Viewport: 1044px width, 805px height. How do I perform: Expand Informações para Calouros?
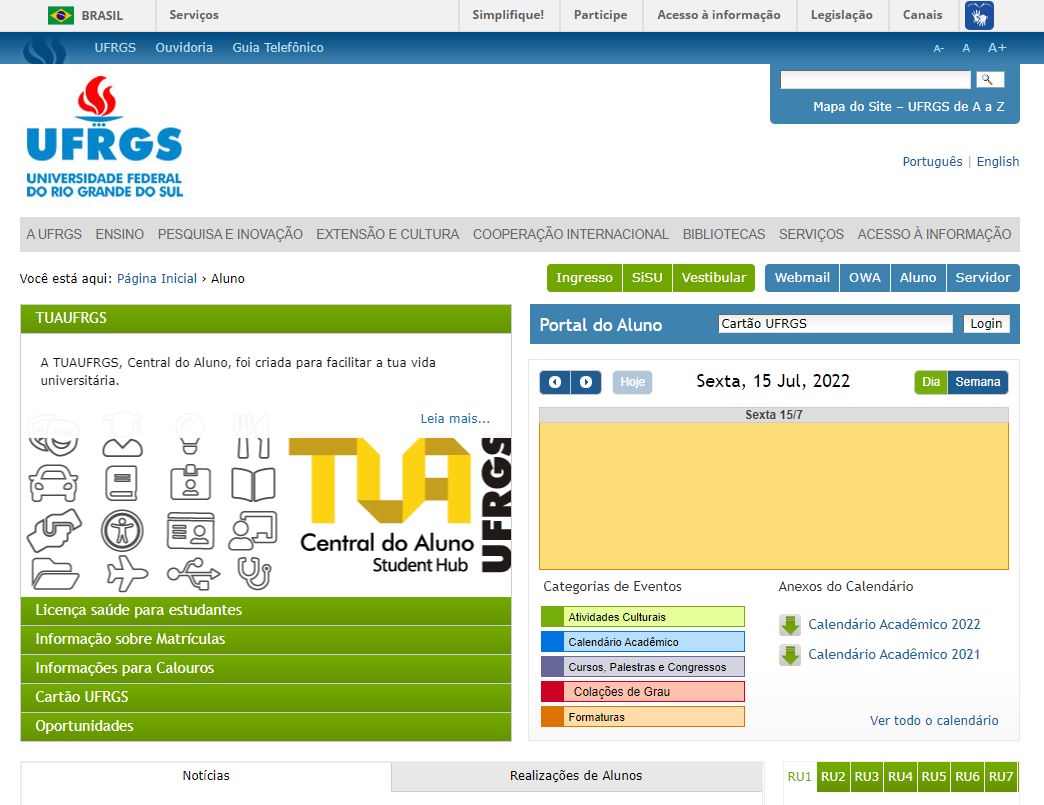[266, 669]
